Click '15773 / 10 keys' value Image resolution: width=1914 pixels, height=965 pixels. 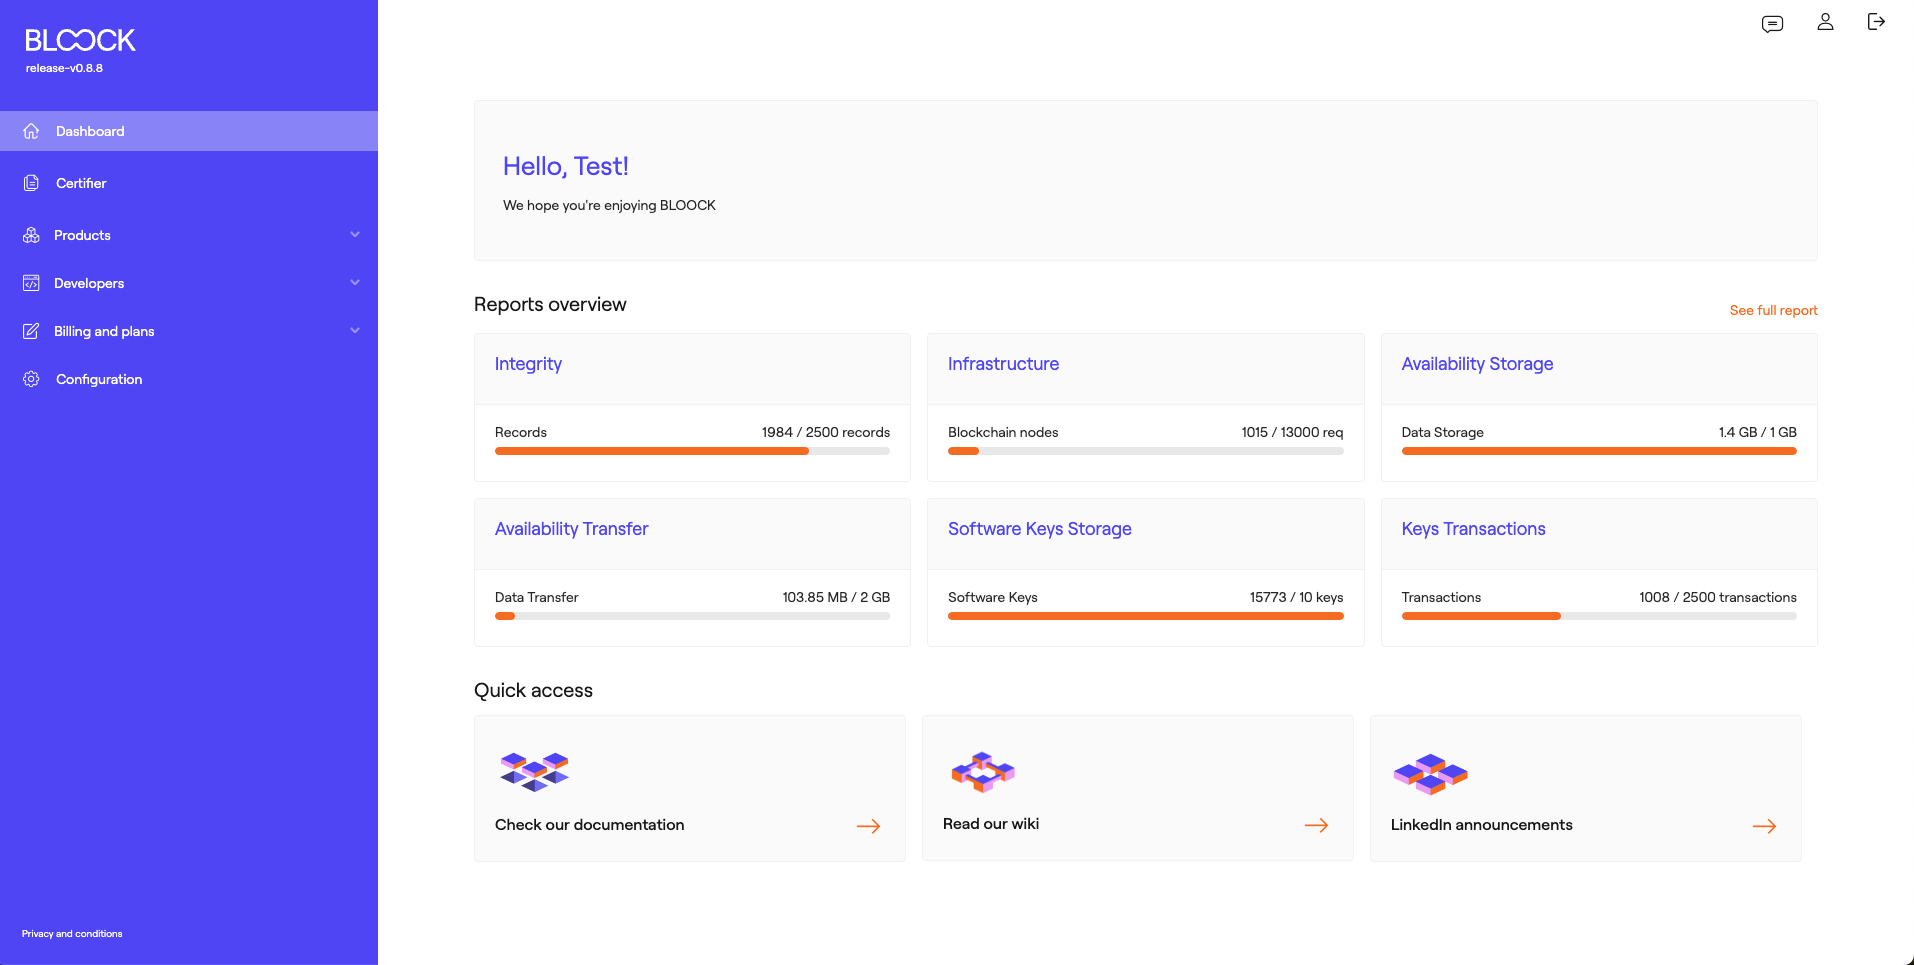(x=1296, y=597)
